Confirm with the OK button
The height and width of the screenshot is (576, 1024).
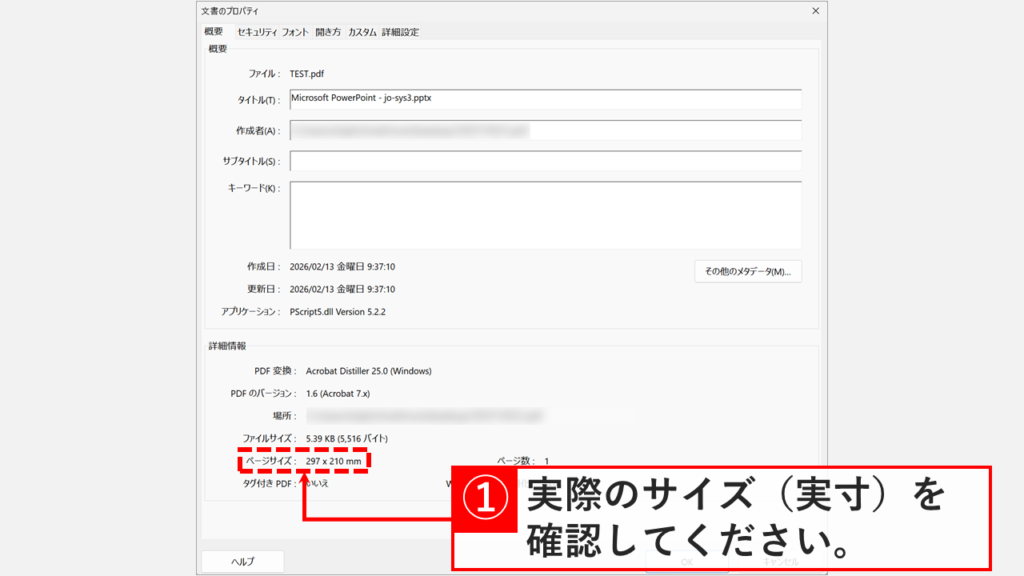[688, 561]
